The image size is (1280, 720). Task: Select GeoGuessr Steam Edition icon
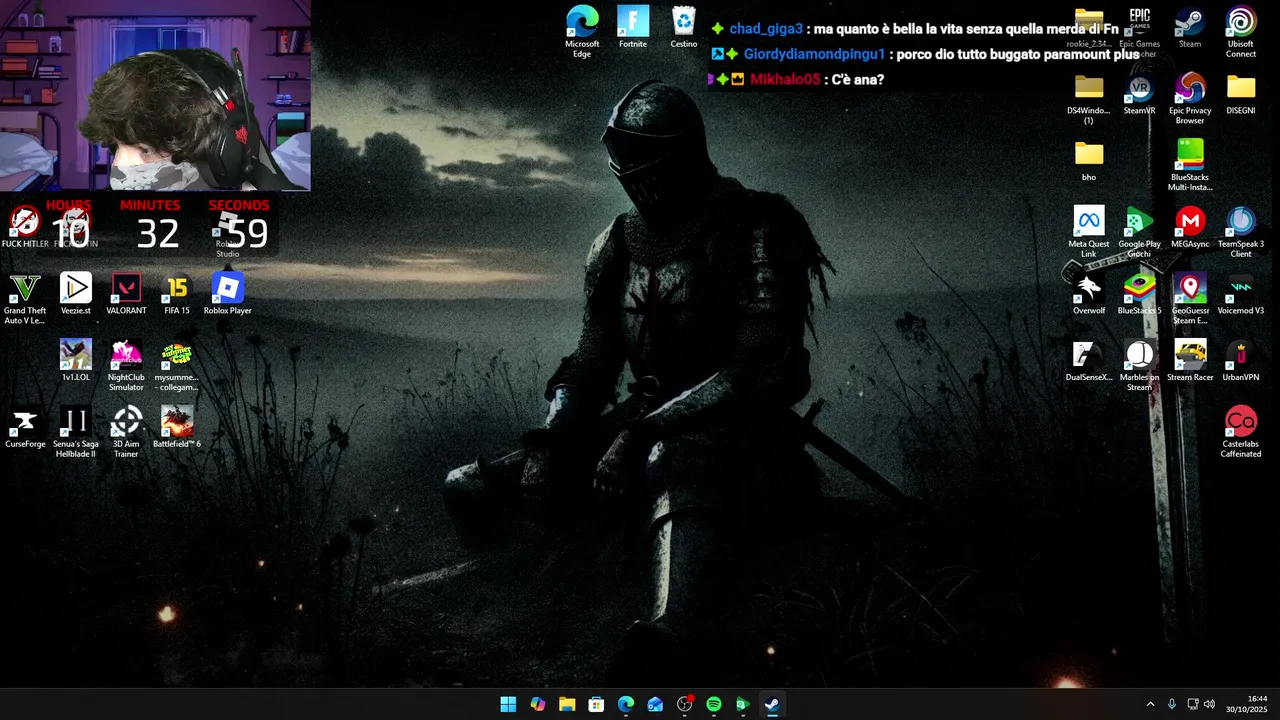(x=1190, y=299)
